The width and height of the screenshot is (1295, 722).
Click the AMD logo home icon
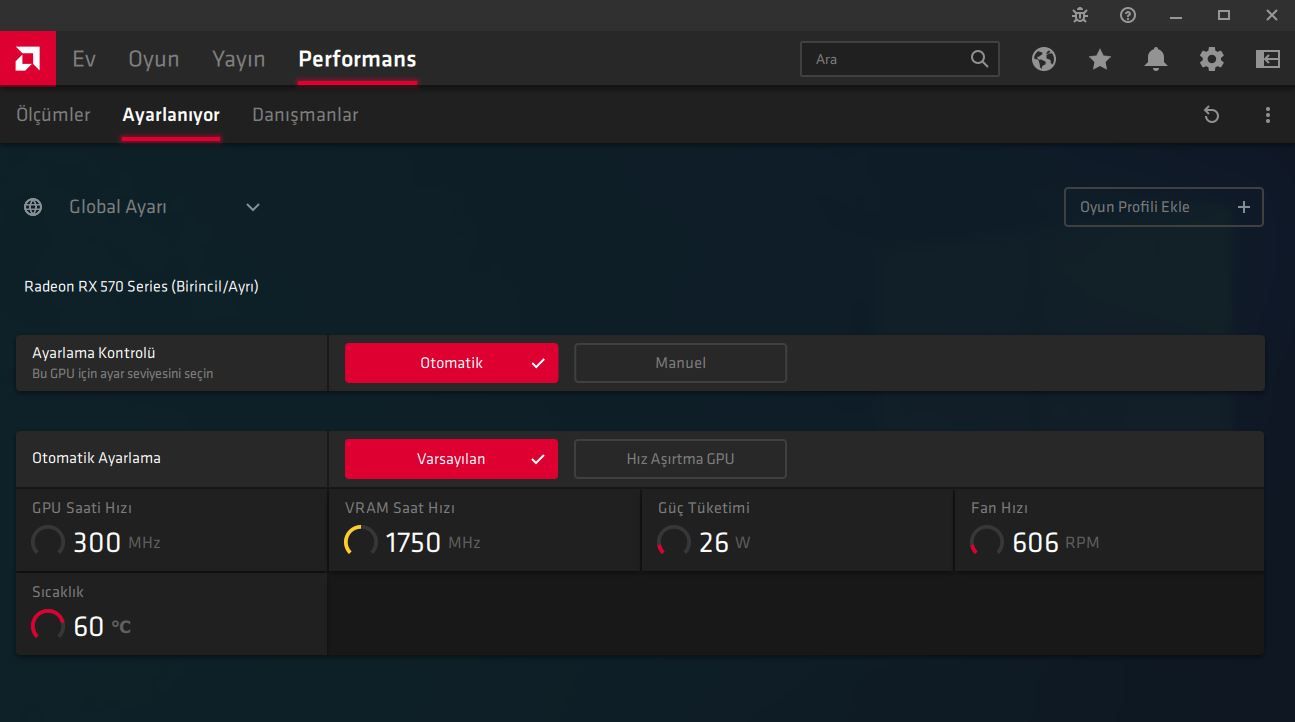point(28,59)
